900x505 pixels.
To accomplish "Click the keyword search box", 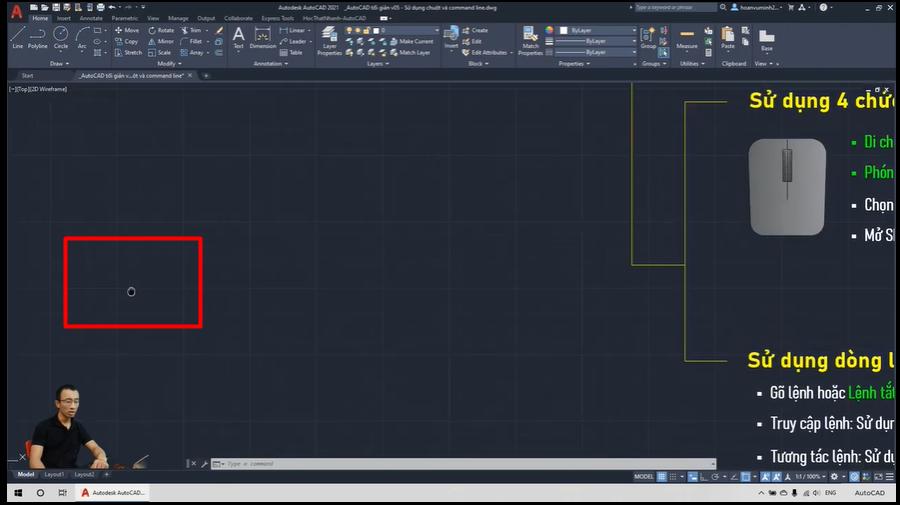I will click(676, 7).
